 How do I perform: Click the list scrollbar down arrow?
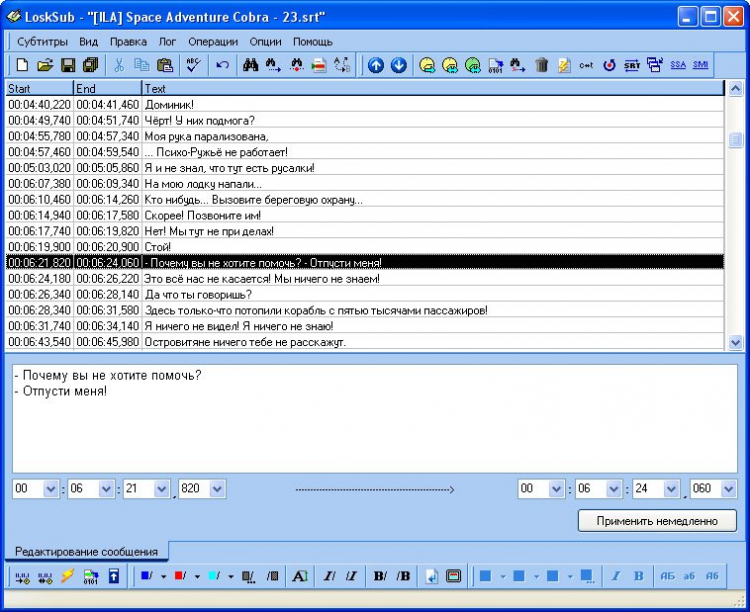click(x=735, y=342)
